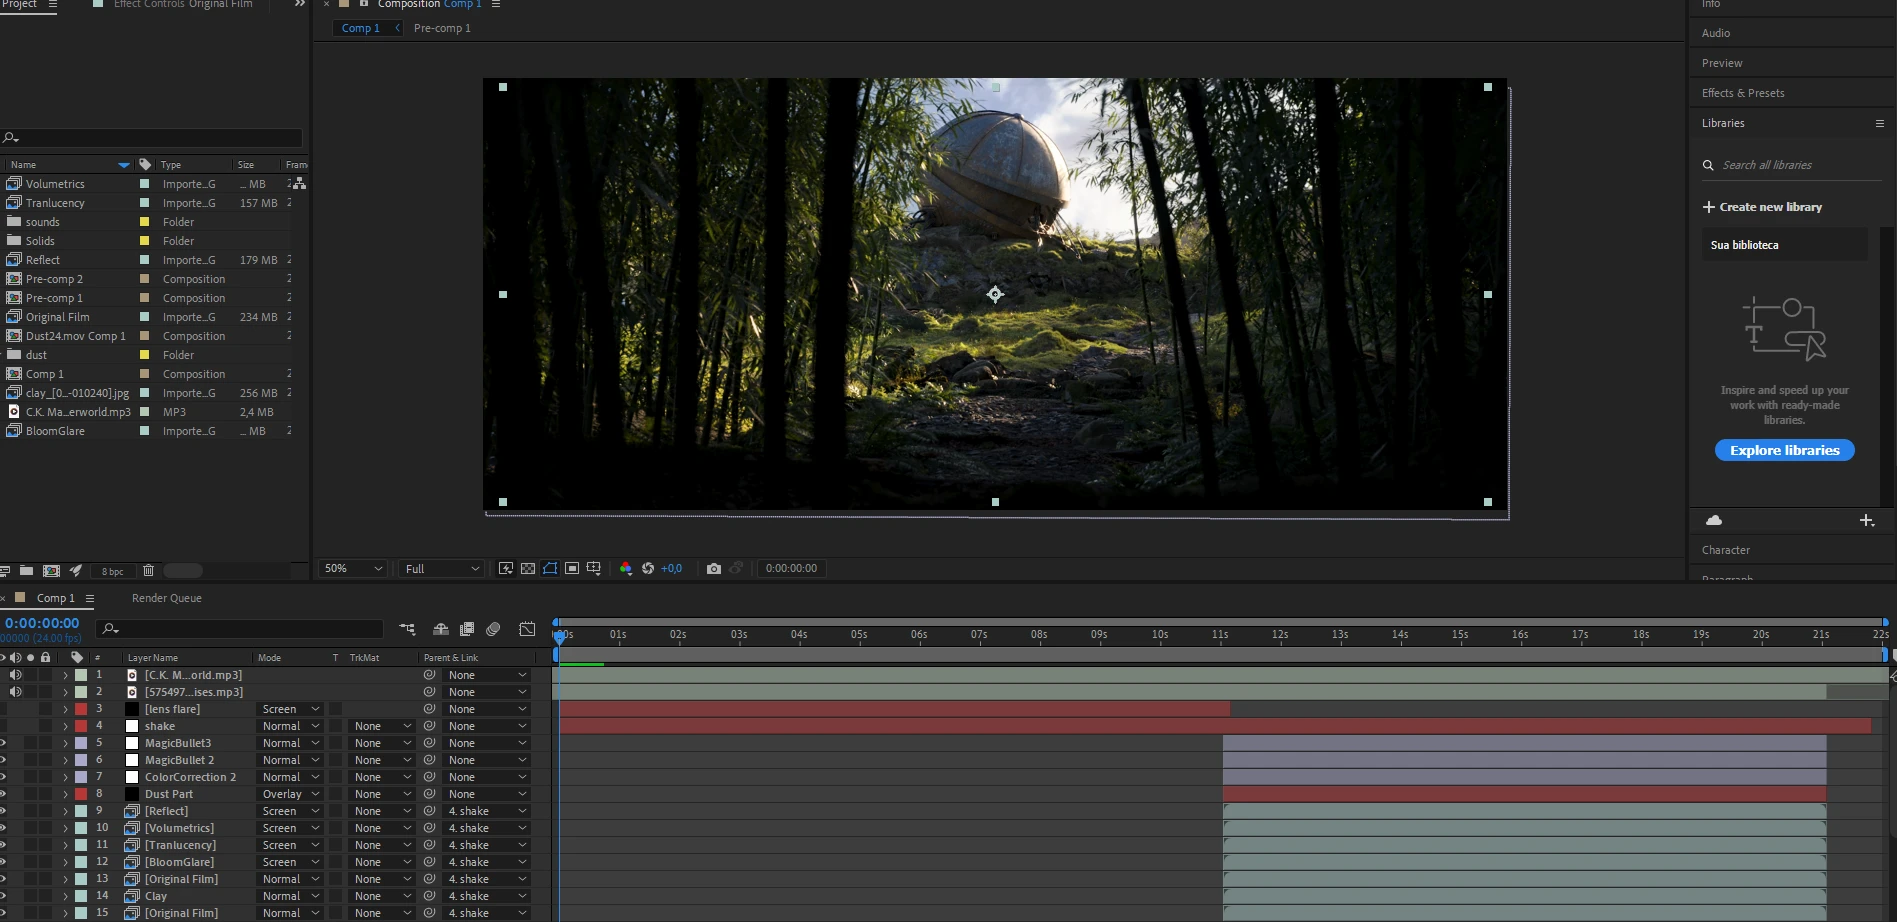The width and height of the screenshot is (1897, 922).
Task: Click the +0,0 exposure value
Action: coord(671,568)
